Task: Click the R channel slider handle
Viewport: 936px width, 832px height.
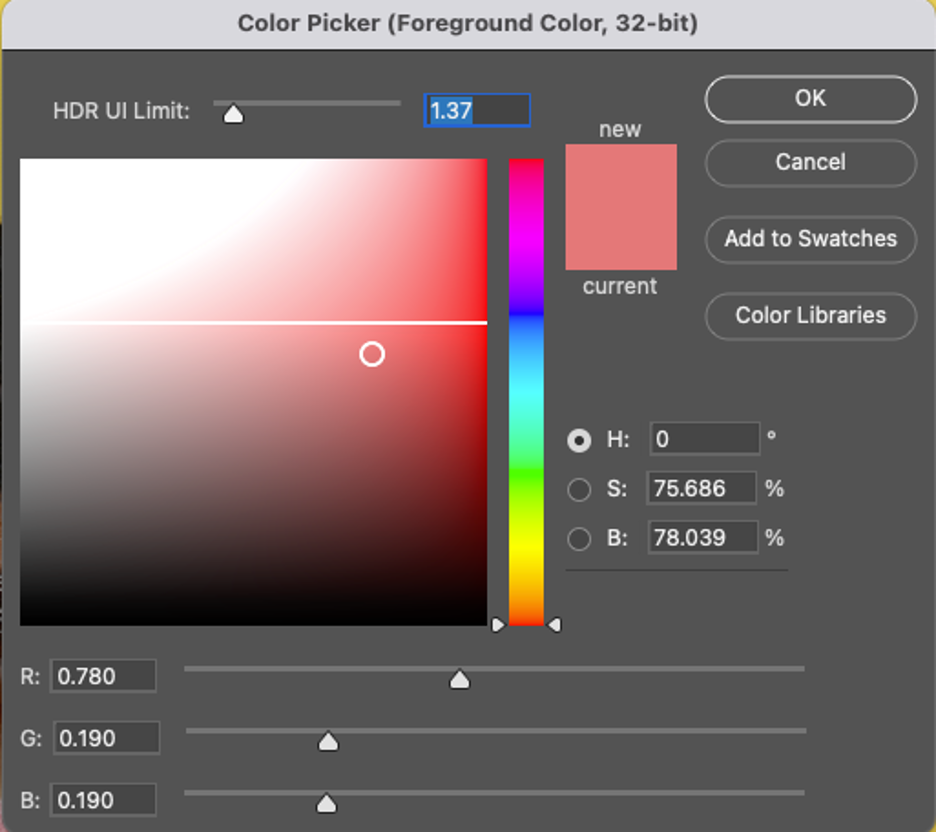Action: tap(459, 678)
